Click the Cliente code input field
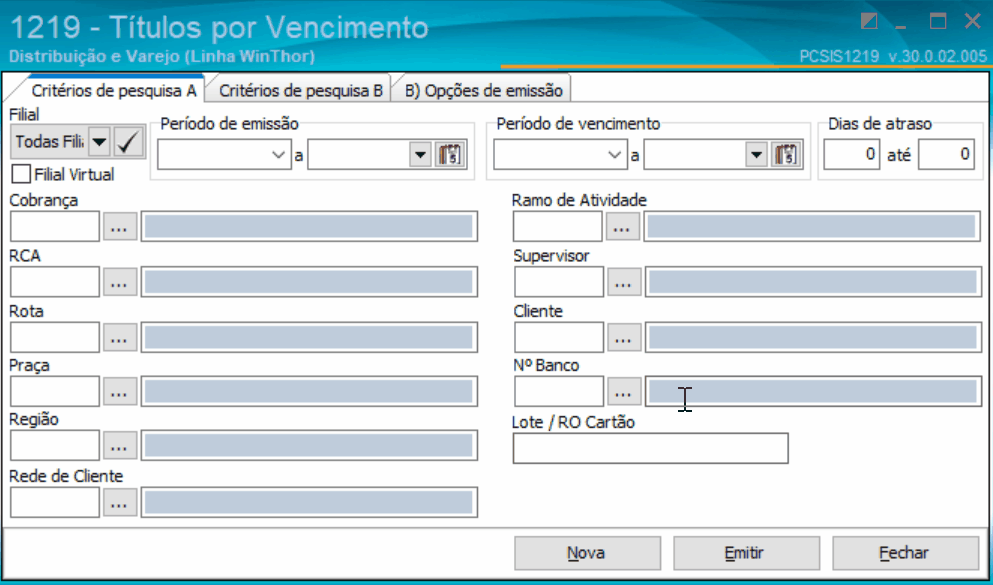The height and width of the screenshot is (585, 993). (x=559, y=337)
